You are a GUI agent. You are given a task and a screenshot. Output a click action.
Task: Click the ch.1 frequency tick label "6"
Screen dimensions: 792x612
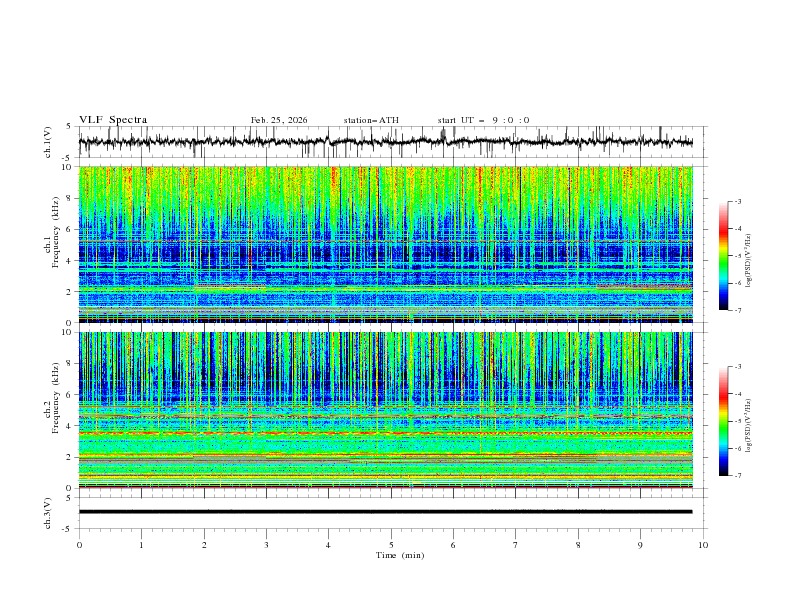tap(71, 229)
